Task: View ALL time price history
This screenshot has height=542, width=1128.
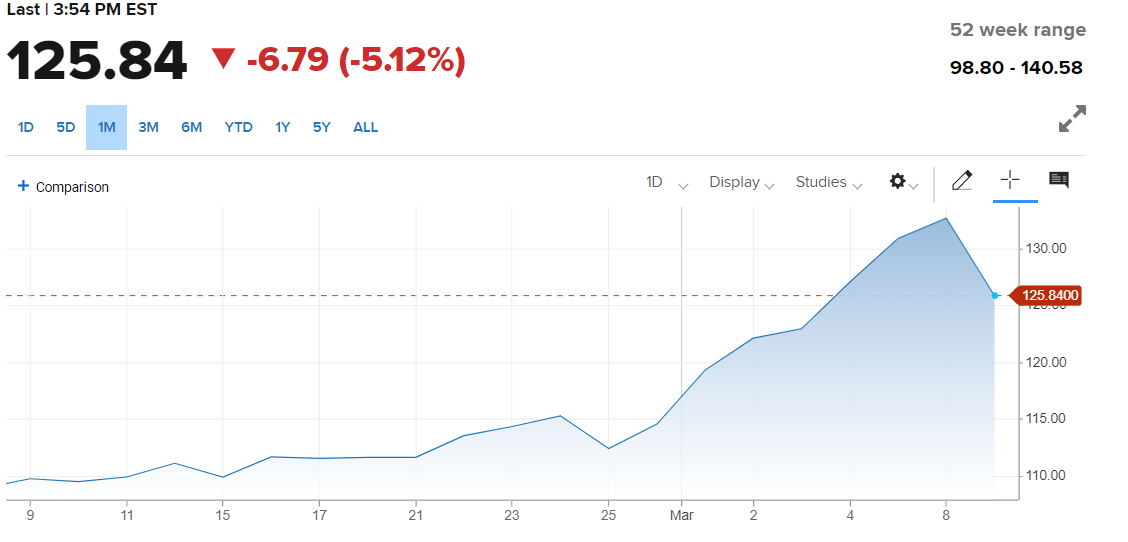Action: (366, 127)
